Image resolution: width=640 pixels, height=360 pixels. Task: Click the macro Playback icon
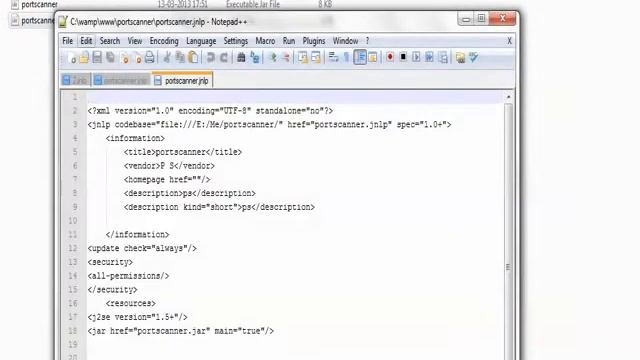tap(416, 58)
